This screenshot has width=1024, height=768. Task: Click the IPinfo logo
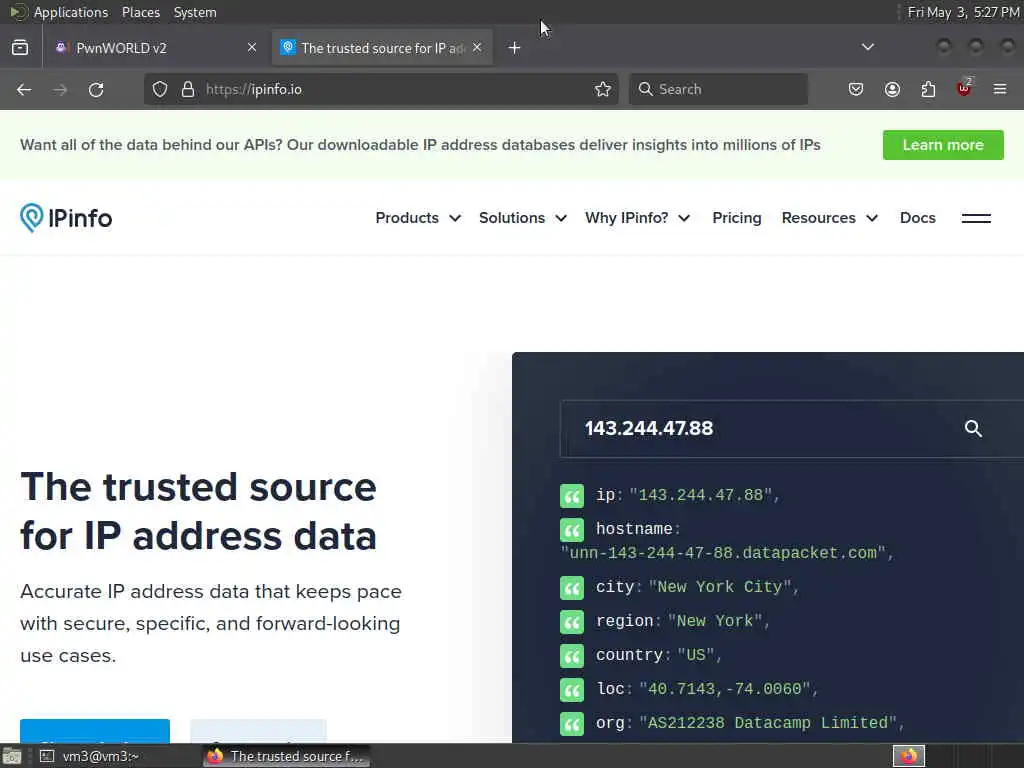(x=66, y=217)
